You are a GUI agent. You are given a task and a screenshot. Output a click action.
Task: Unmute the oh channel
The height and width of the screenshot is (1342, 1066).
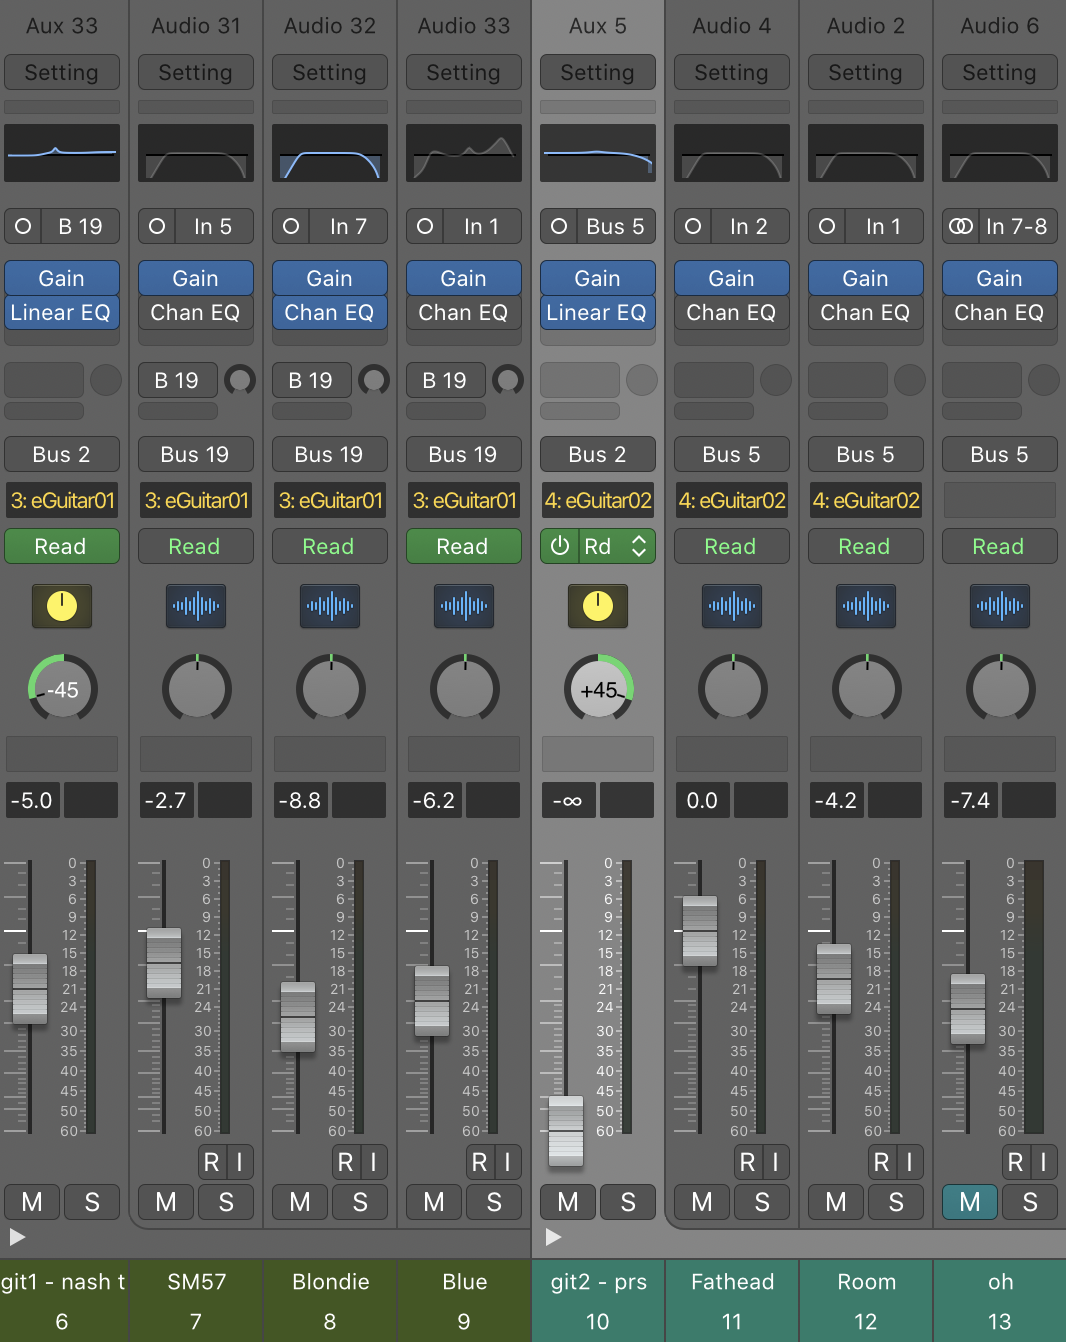click(970, 1202)
